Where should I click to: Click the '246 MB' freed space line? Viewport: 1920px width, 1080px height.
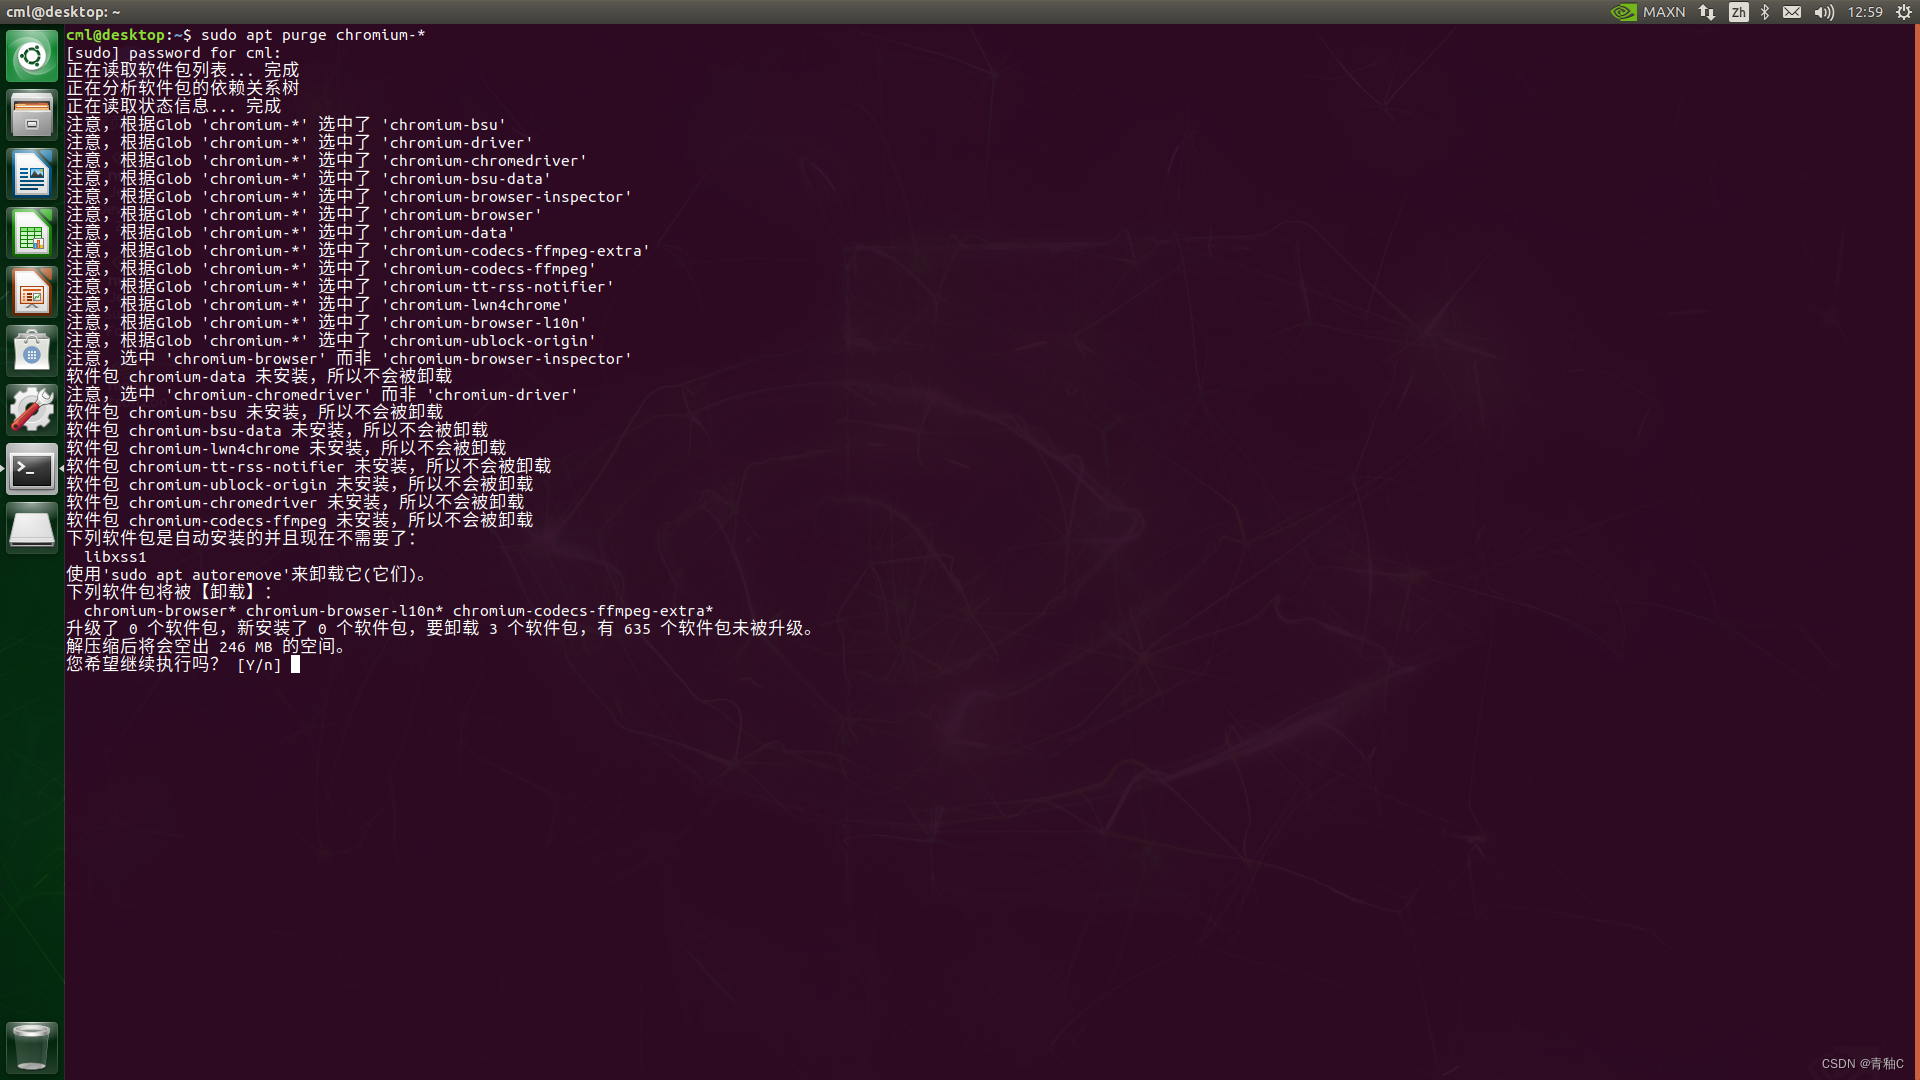click(206, 646)
